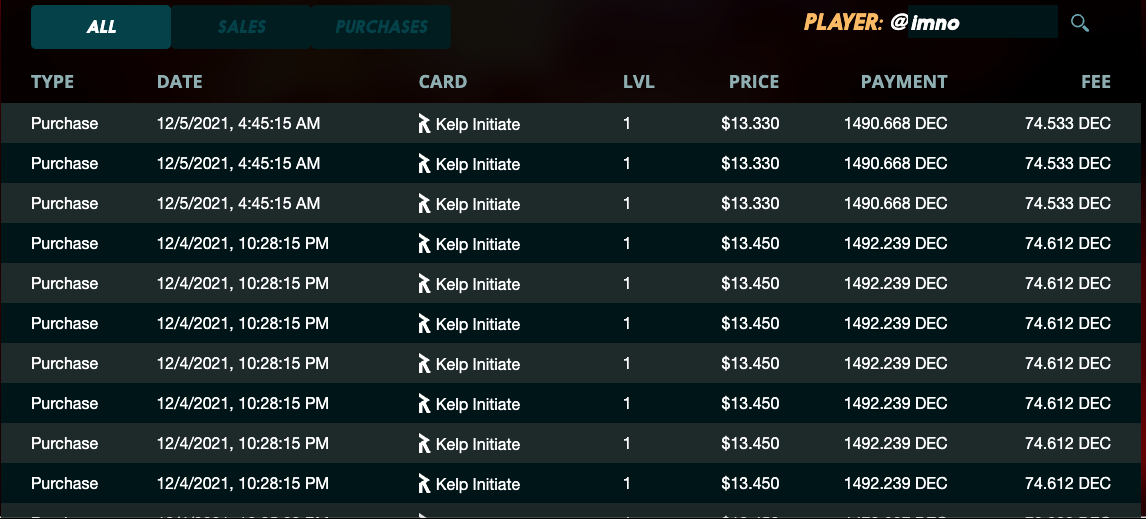Click the player search magnifier icon
Viewport: 1146px width, 519px height.
(1079, 23)
